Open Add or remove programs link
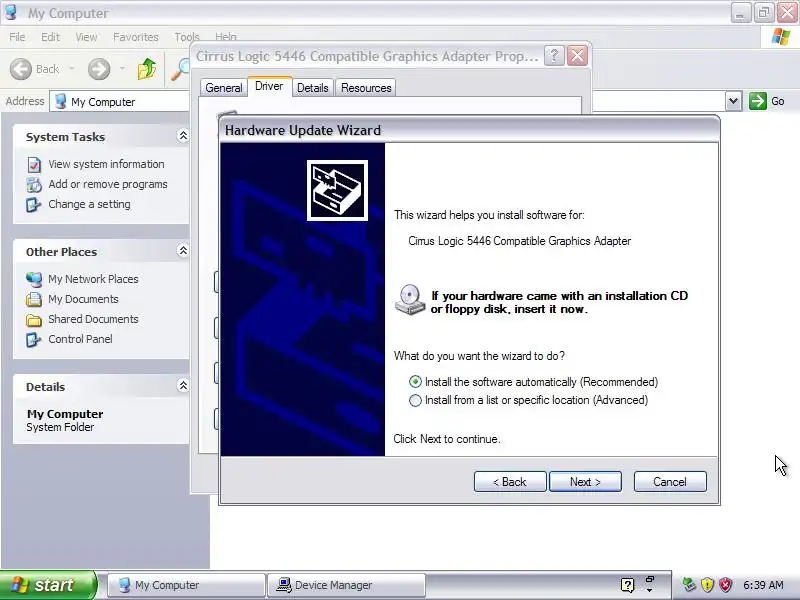The width and height of the screenshot is (800, 600). 108,184
